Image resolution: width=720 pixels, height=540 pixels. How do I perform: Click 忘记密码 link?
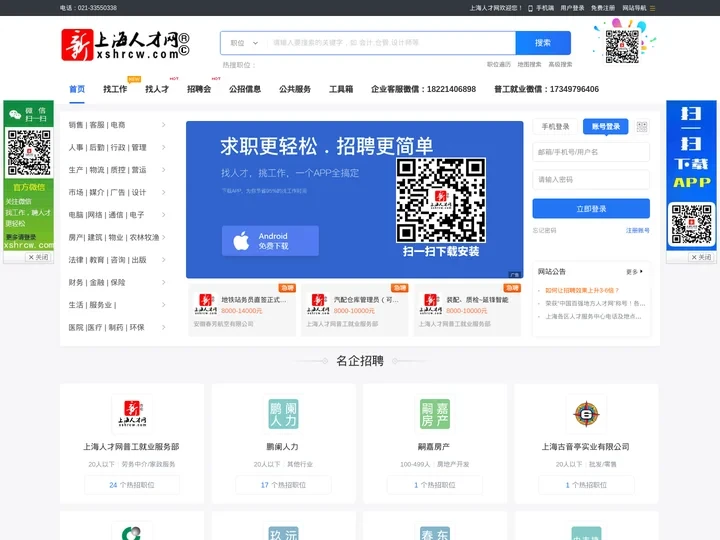(544, 231)
